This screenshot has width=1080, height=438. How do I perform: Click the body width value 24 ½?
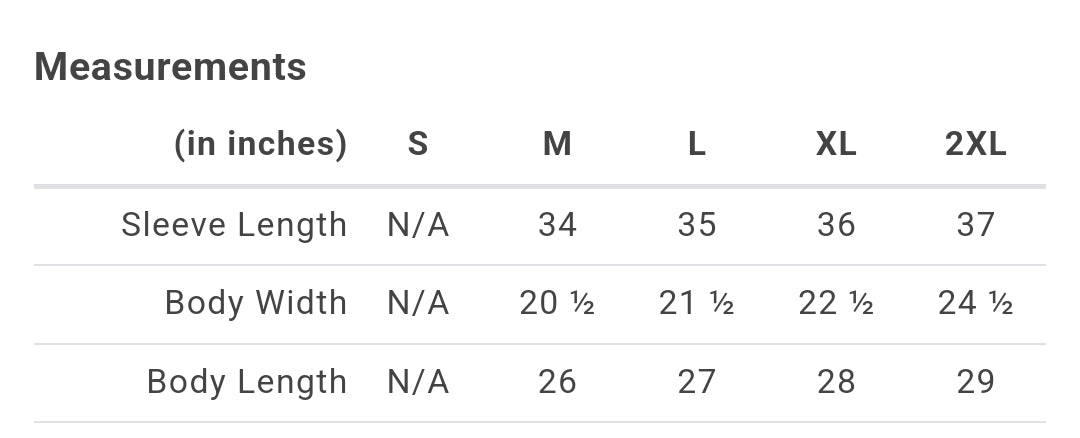[x=975, y=303]
